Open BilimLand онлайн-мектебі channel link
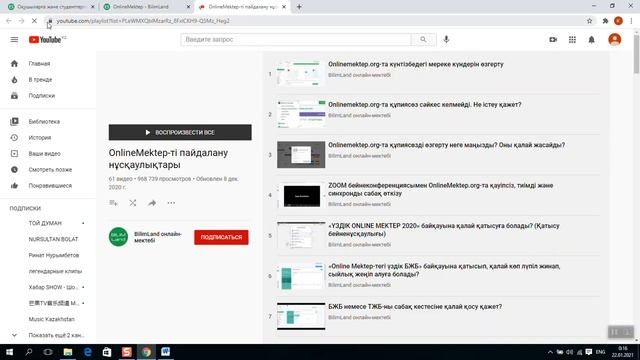The width and height of the screenshot is (640, 360). click(158, 237)
